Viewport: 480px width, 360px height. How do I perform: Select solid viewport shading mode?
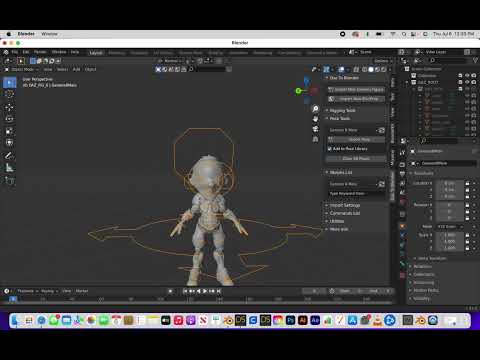point(371,69)
